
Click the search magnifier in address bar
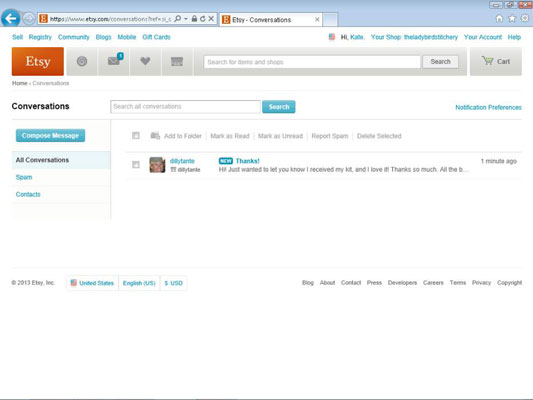177,19
